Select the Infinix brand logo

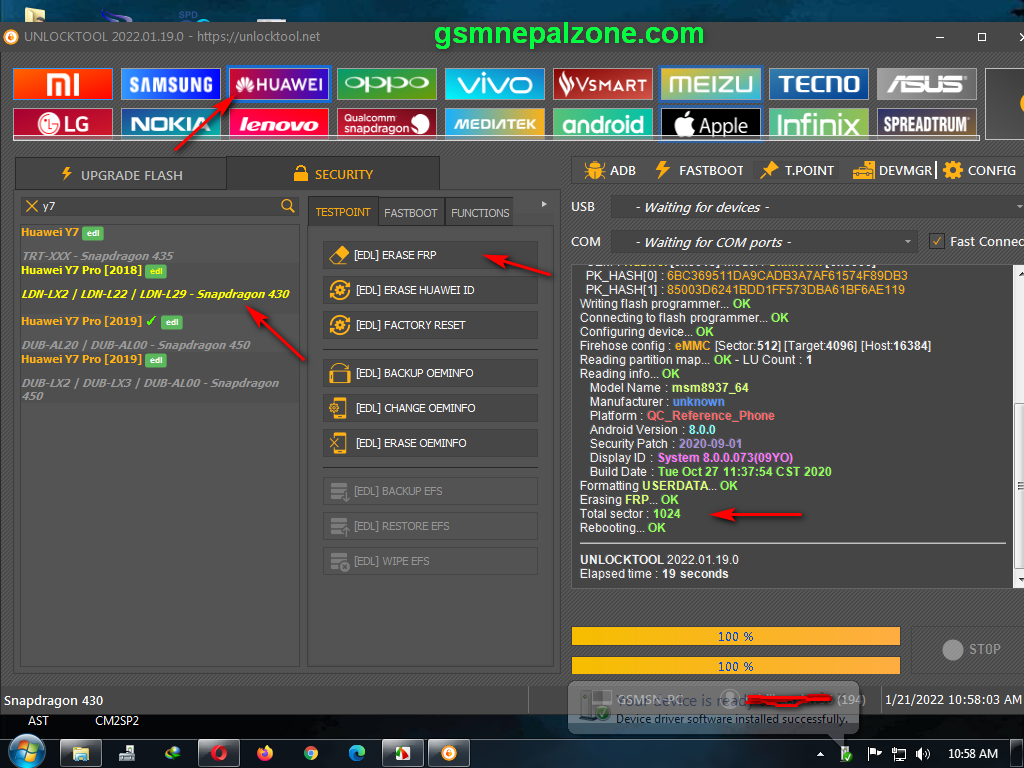(x=819, y=123)
